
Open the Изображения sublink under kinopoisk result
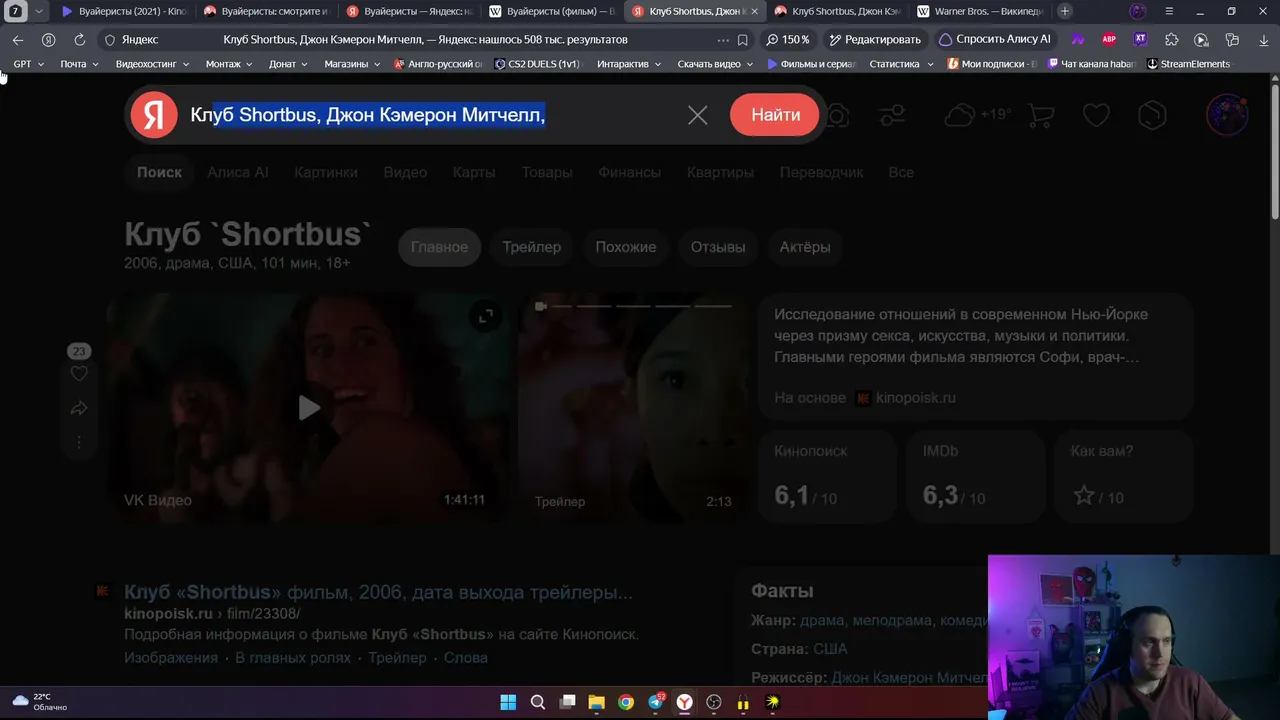click(171, 657)
